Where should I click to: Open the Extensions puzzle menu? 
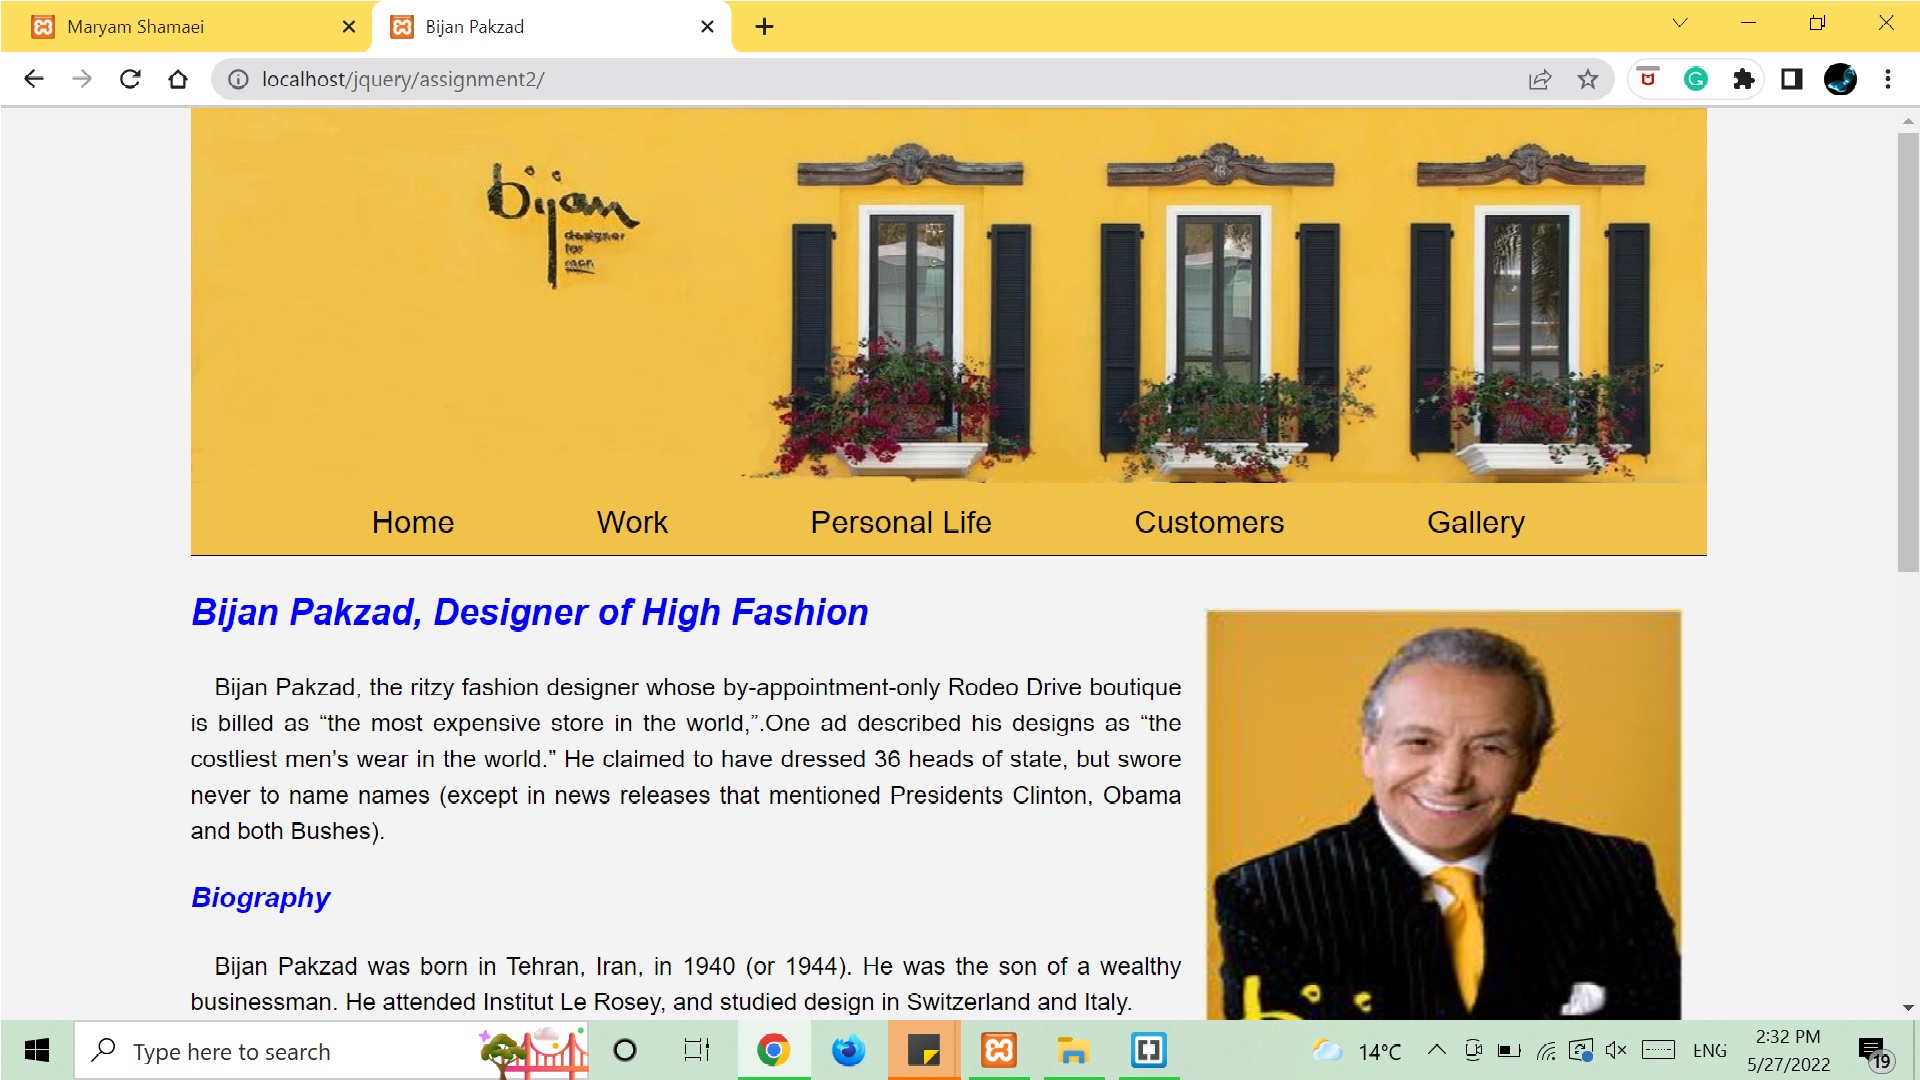pyautogui.click(x=1744, y=79)
